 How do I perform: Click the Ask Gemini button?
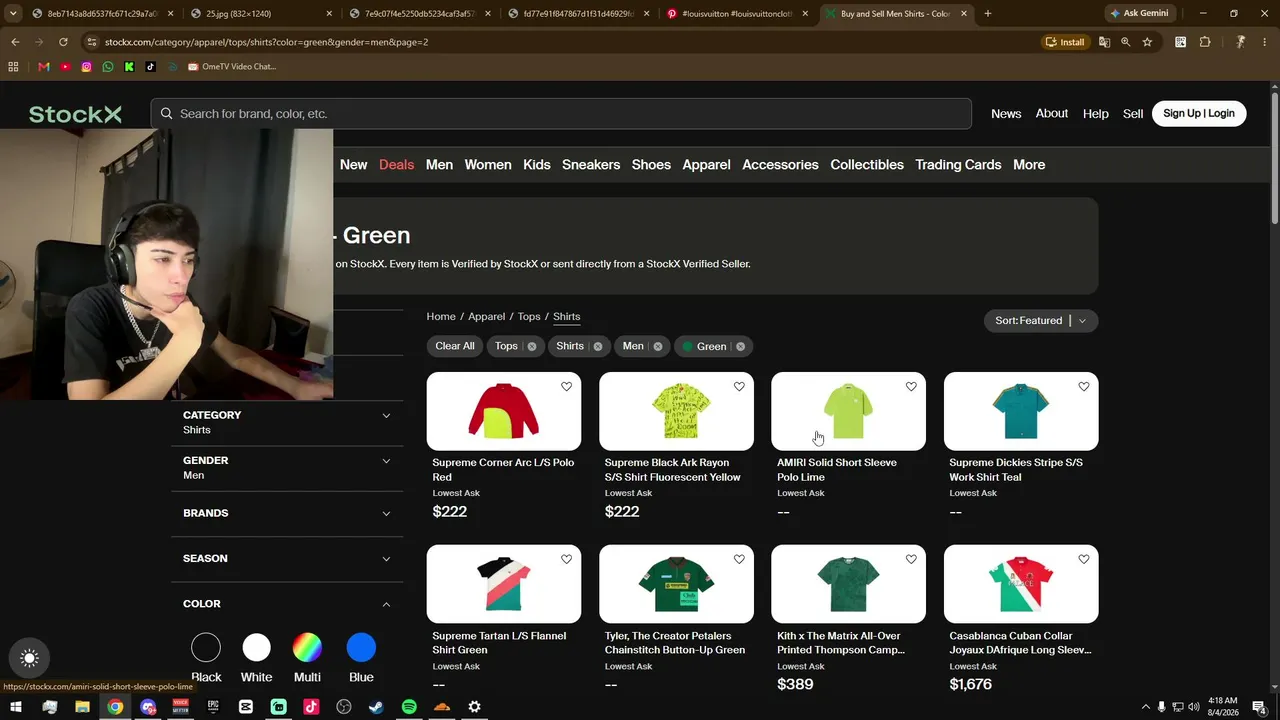click(1139, 14)
